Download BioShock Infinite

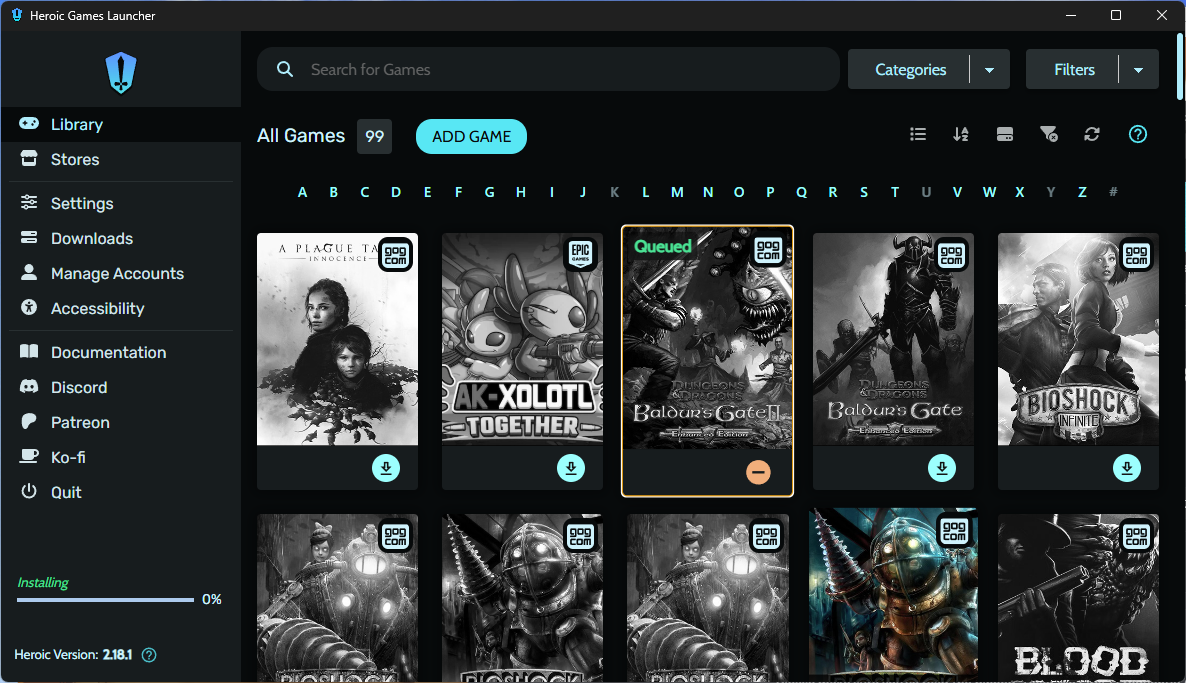pos(1126,468)
